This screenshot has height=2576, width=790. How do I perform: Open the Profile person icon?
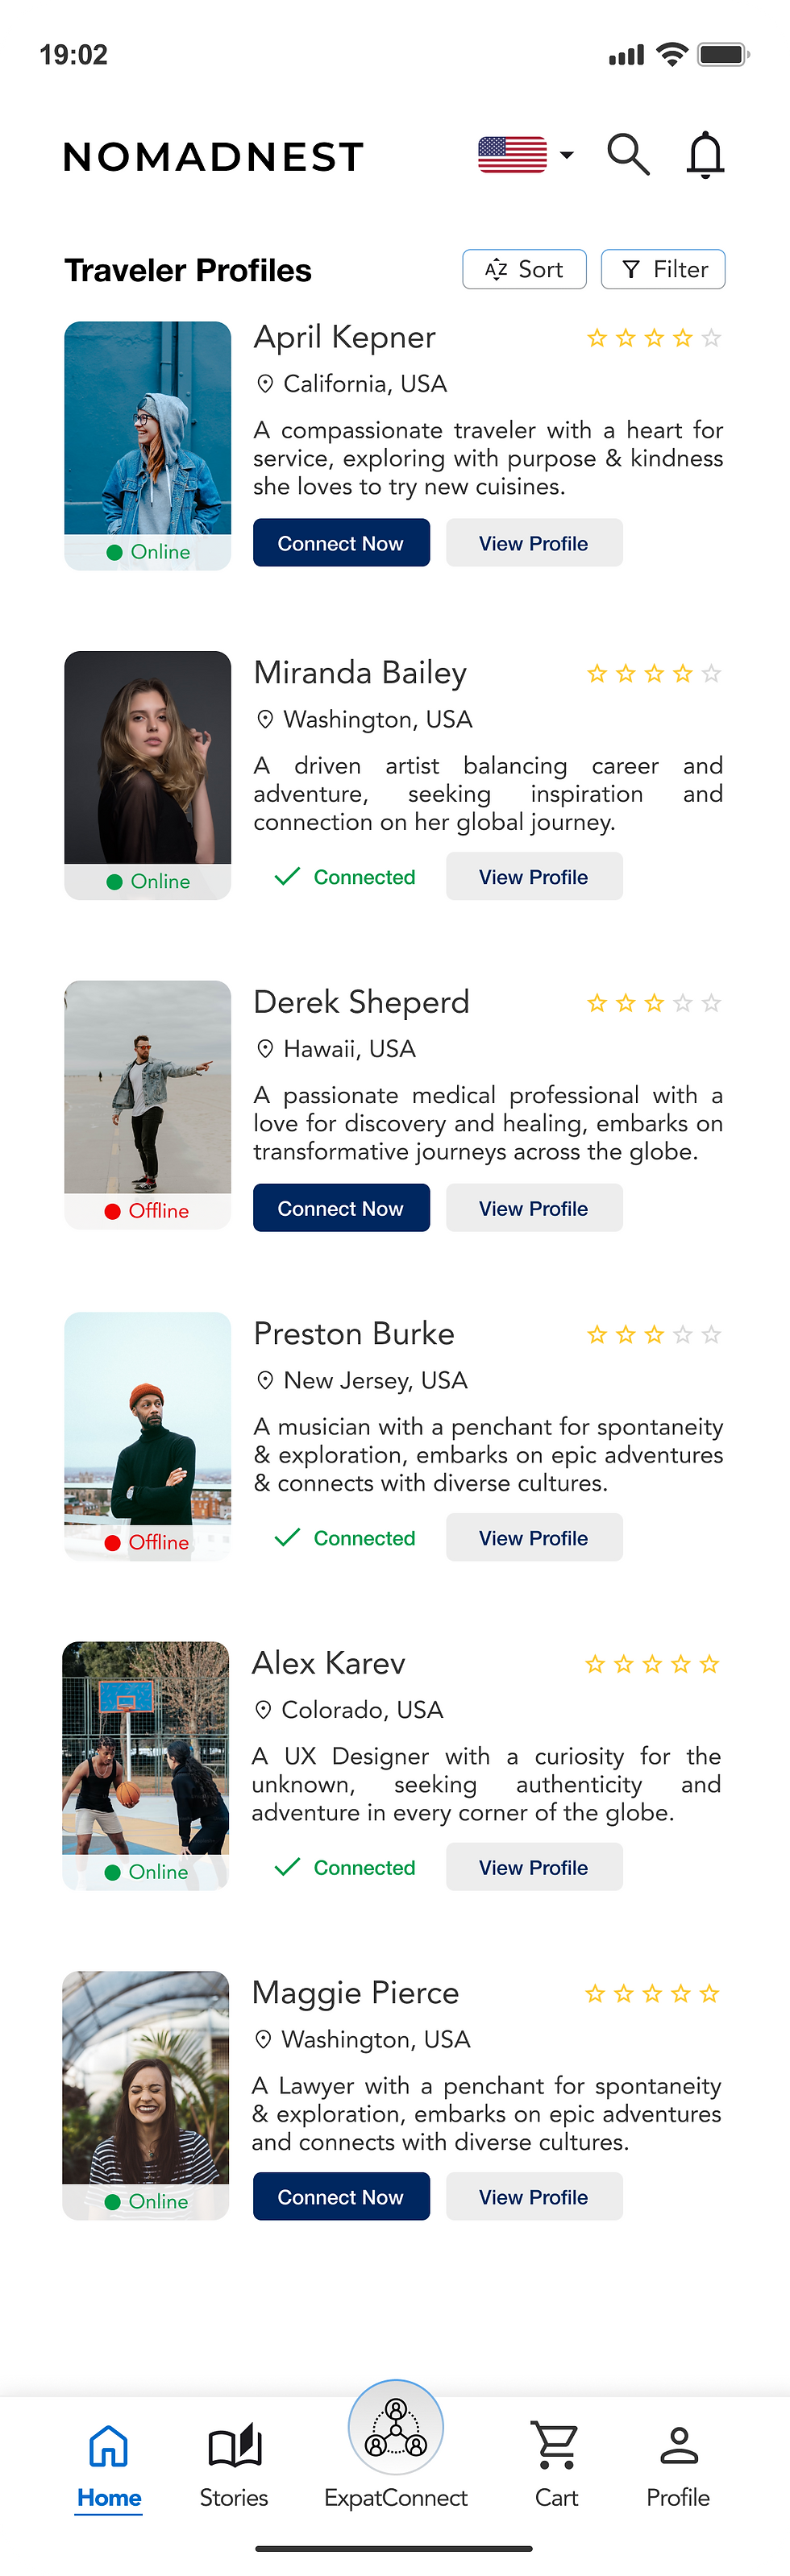click(x=678, y=2445)
